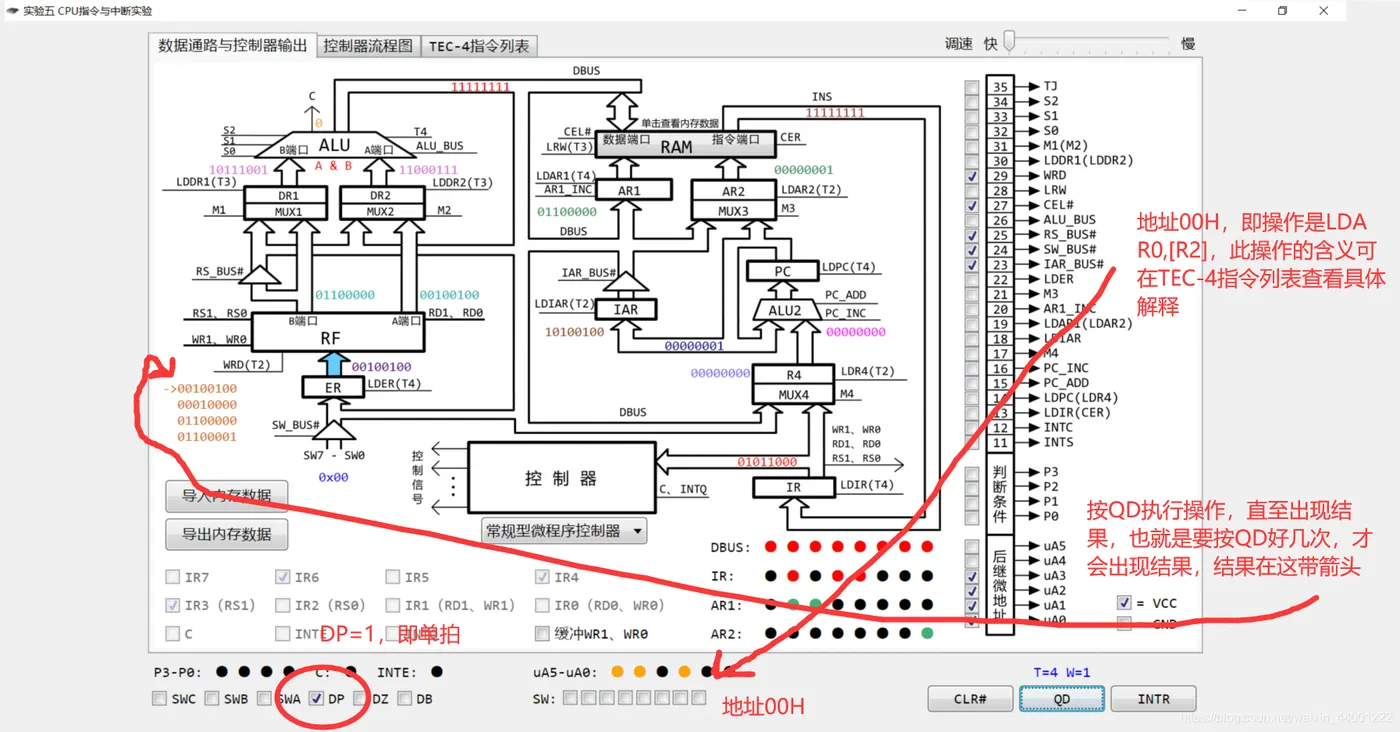Image resolution: width=1400 pixels, height=732 pixels.
Task: Check the signal 35 TJ checkbox
Action: [972, 87]
